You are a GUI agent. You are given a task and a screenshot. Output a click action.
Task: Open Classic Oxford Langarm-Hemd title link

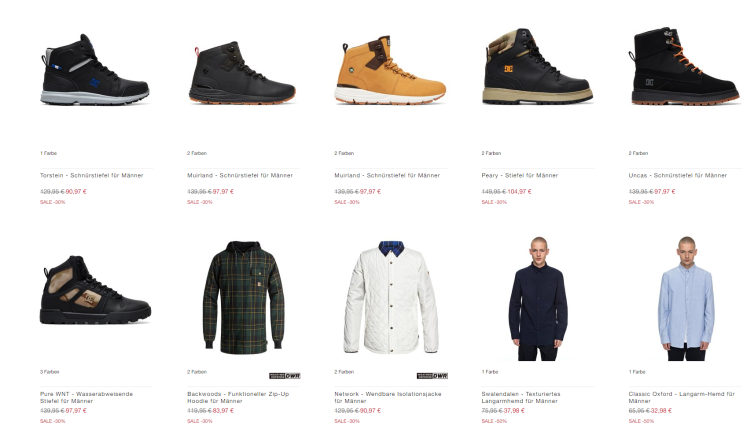pos(682,397)
